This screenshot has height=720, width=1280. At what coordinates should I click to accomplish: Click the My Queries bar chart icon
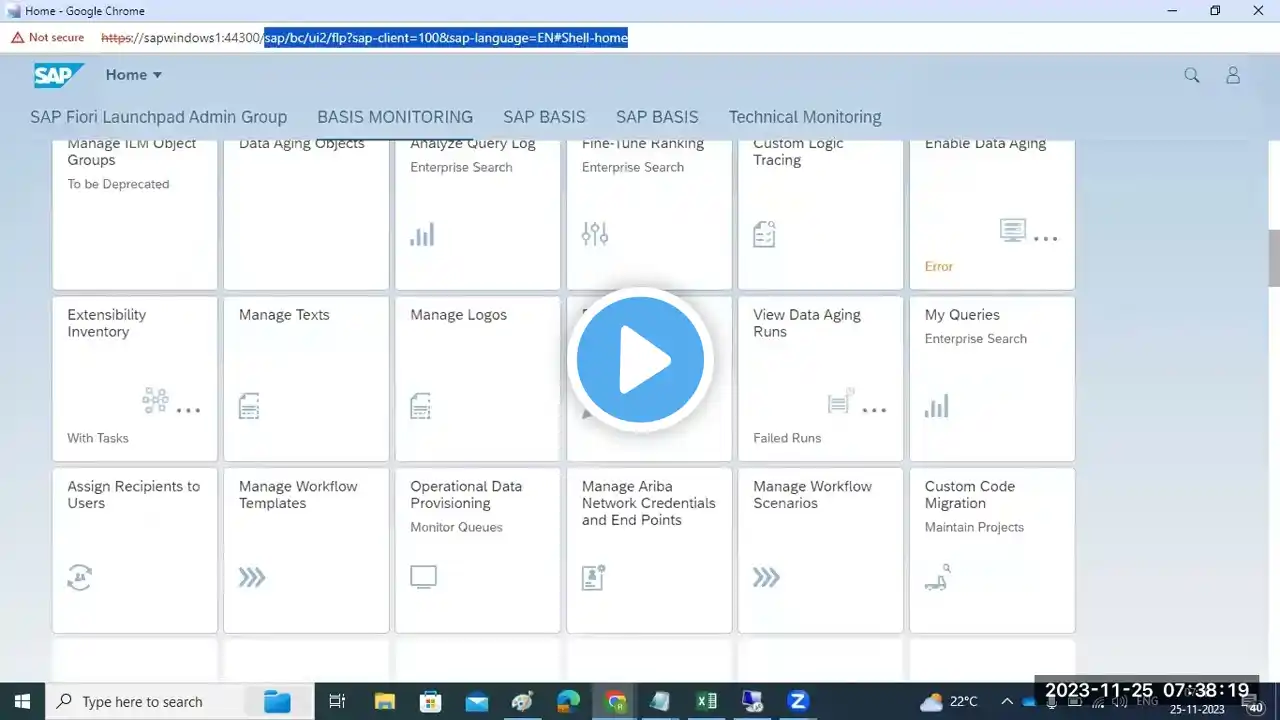pyautogui.click(x=937, y=406)
